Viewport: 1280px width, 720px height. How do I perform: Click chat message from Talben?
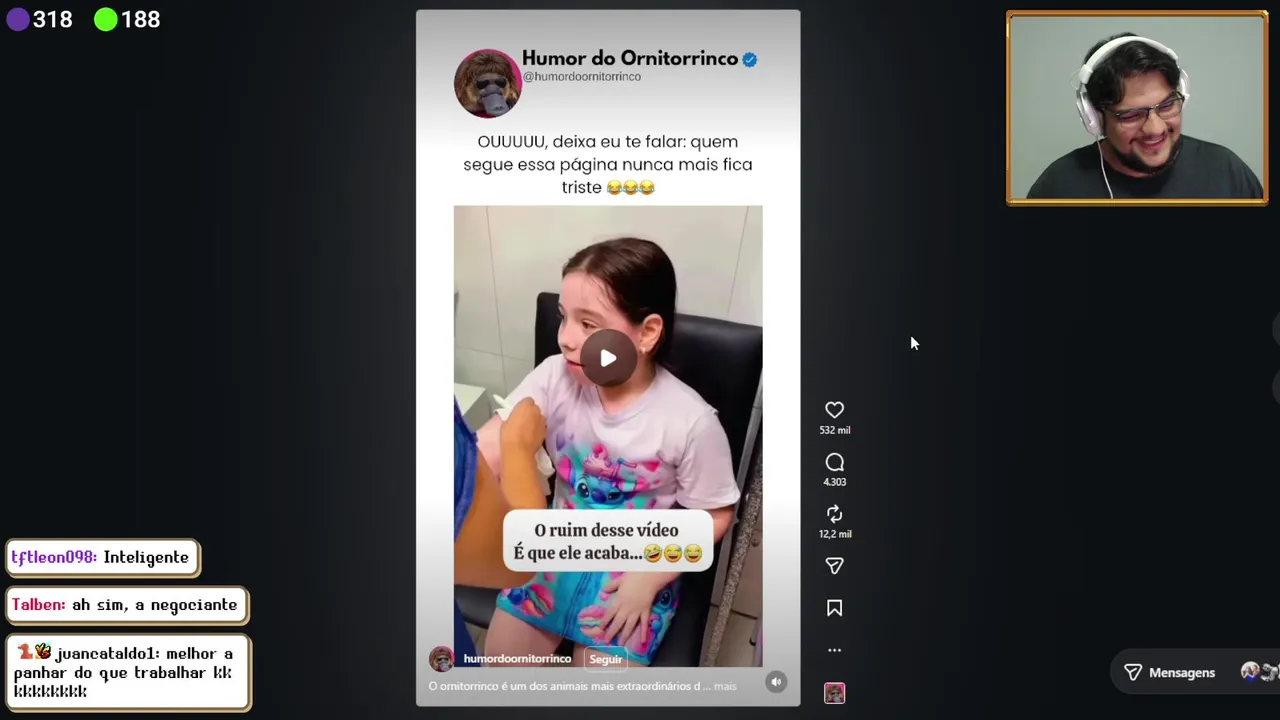tap(127, 605)
